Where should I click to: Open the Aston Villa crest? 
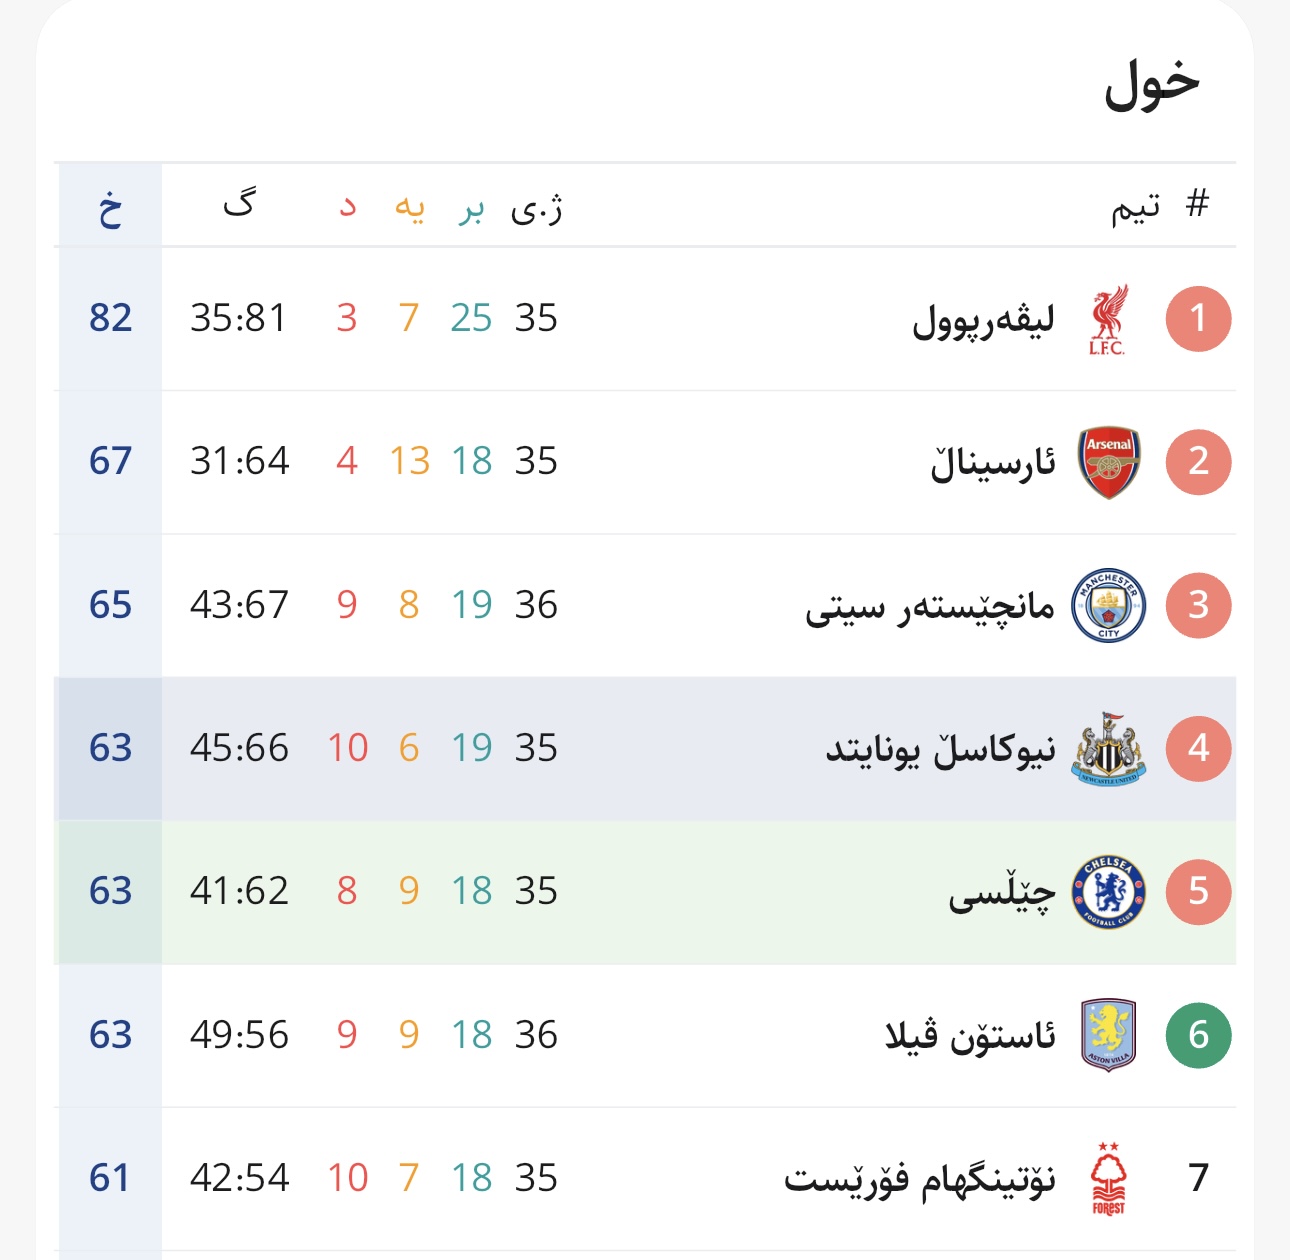[1108, 1034]
